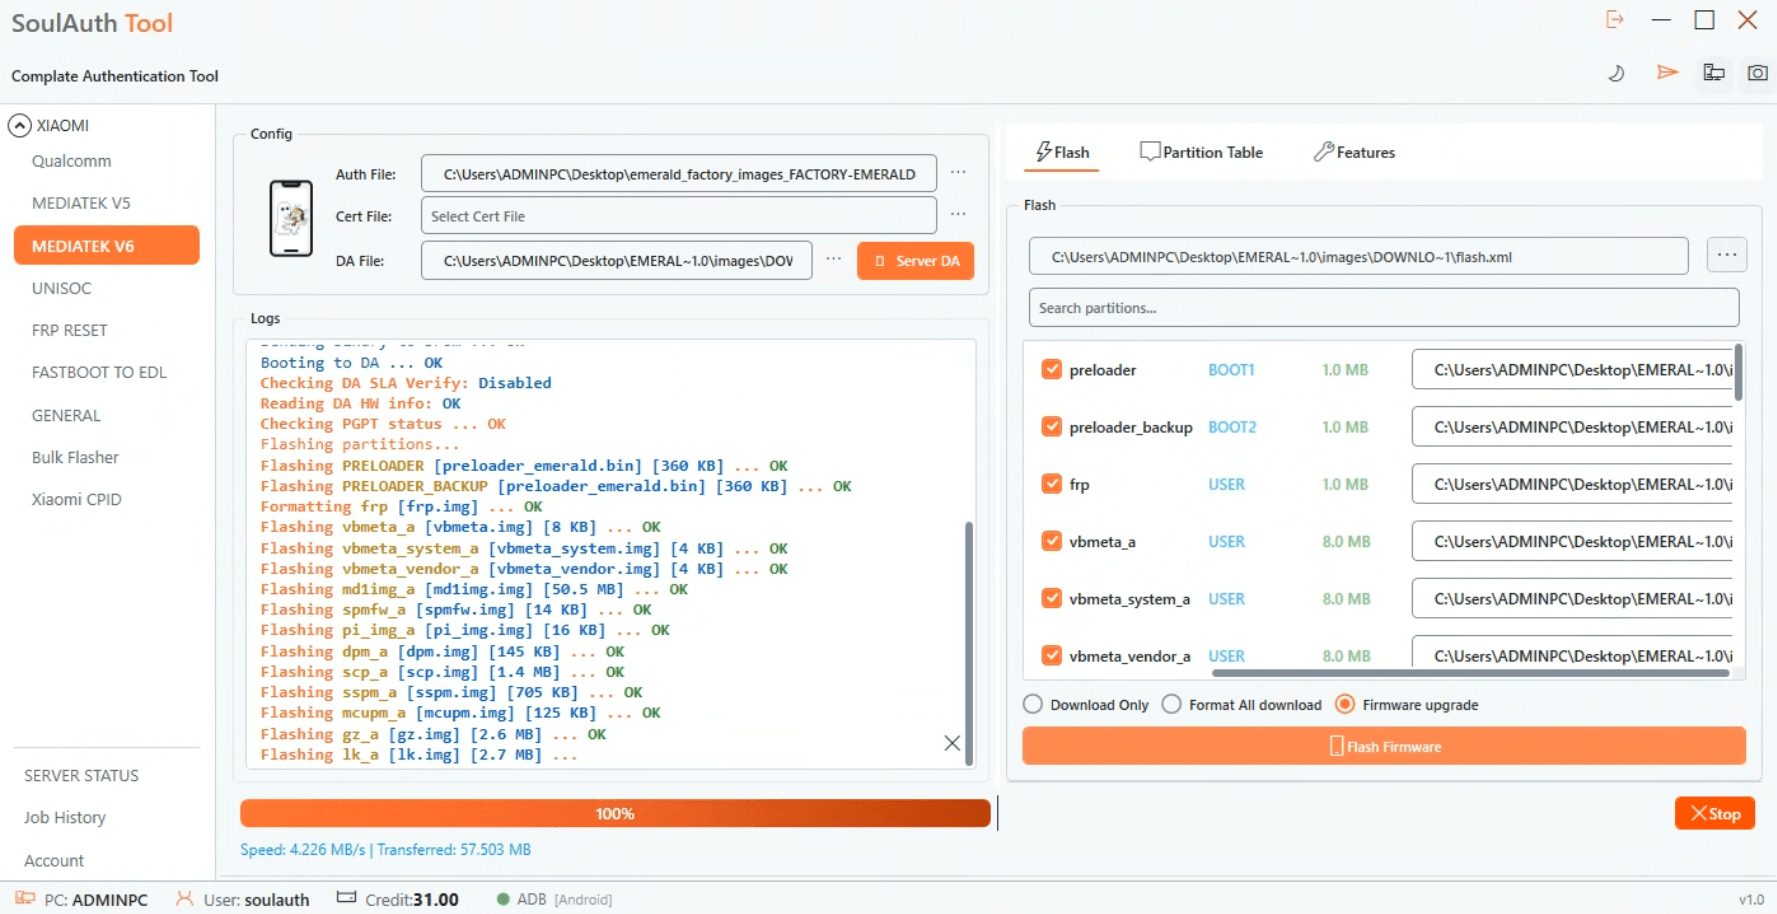The width and height of the screenshot is (1777, 914).
Task: Click the flash.xml path field
Action: pos(1358,256)
